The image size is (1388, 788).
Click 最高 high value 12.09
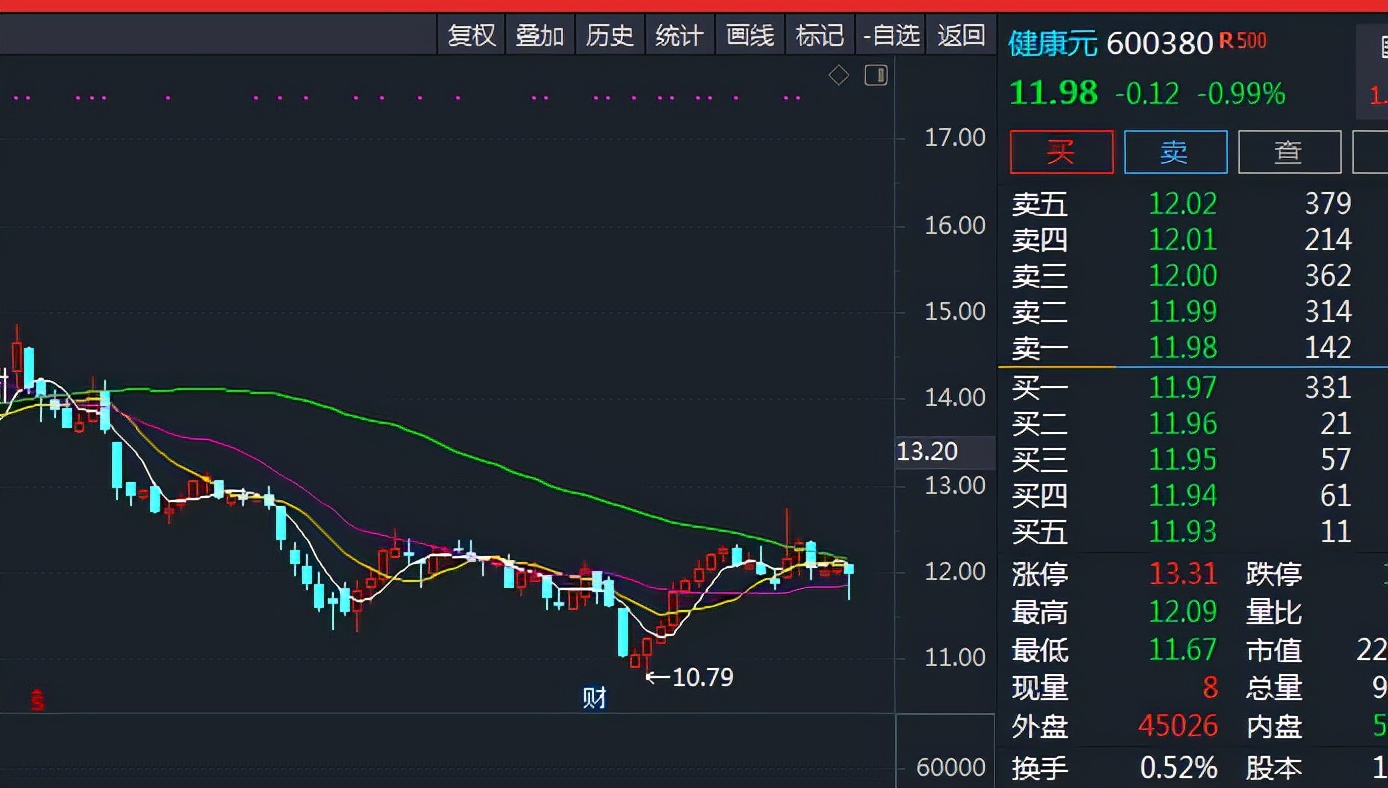tap(1183, 612)
